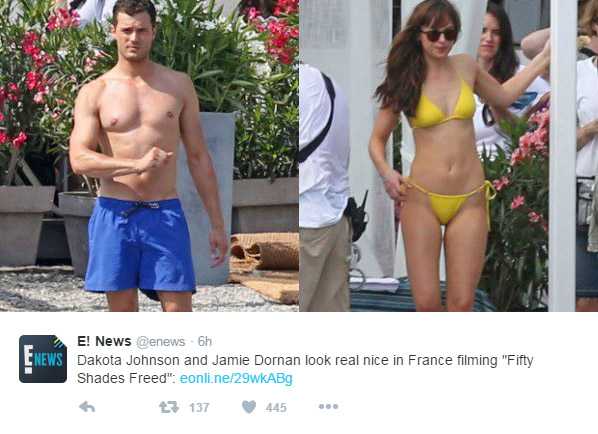Open the E! News profile avatar

click(43, 359)
